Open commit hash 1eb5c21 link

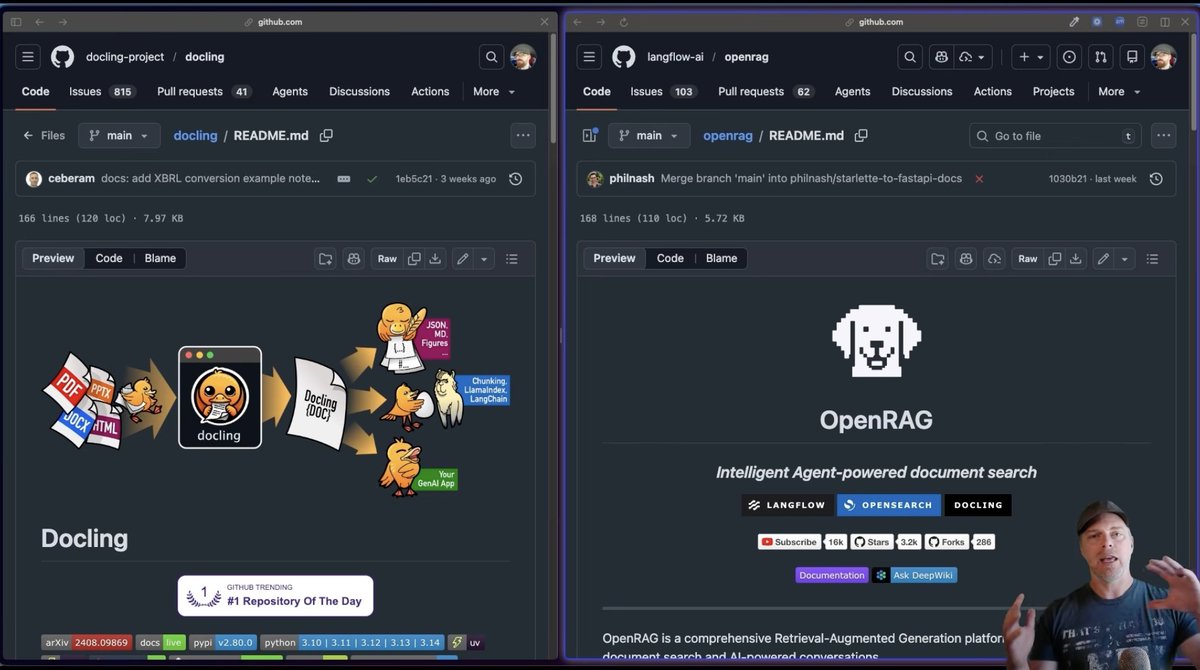(x=413, y=179)
